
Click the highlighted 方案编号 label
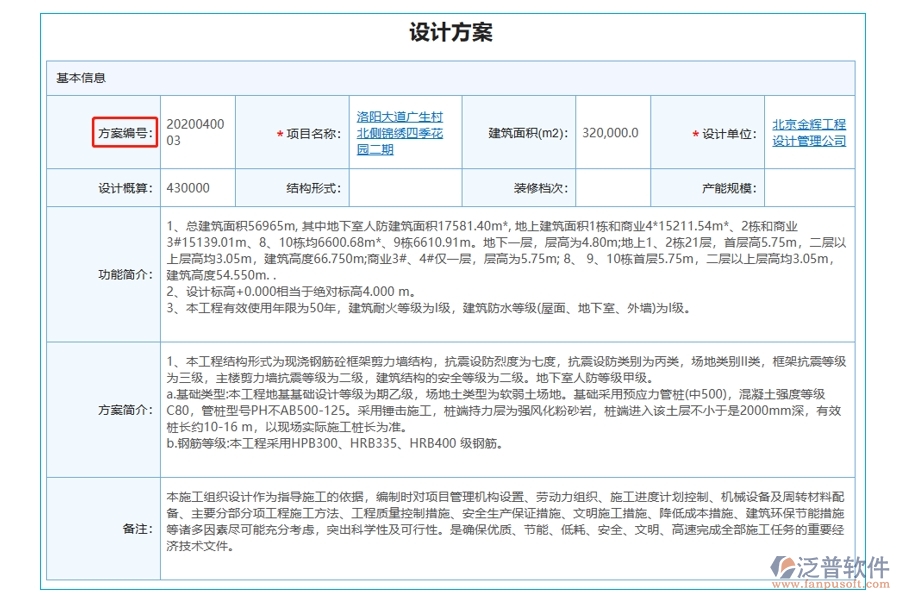point(124,132)
